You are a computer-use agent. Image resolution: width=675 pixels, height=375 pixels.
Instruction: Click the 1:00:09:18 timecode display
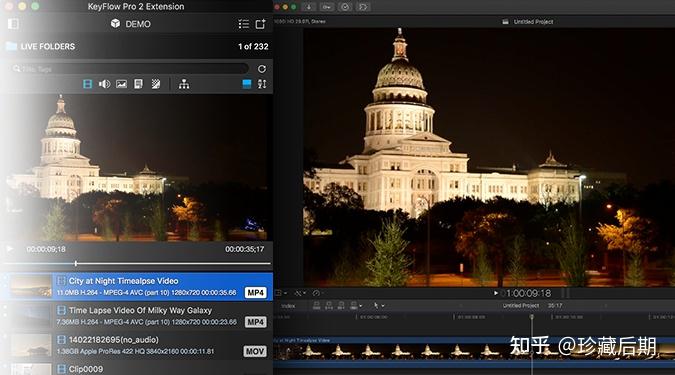coord(529,293)
